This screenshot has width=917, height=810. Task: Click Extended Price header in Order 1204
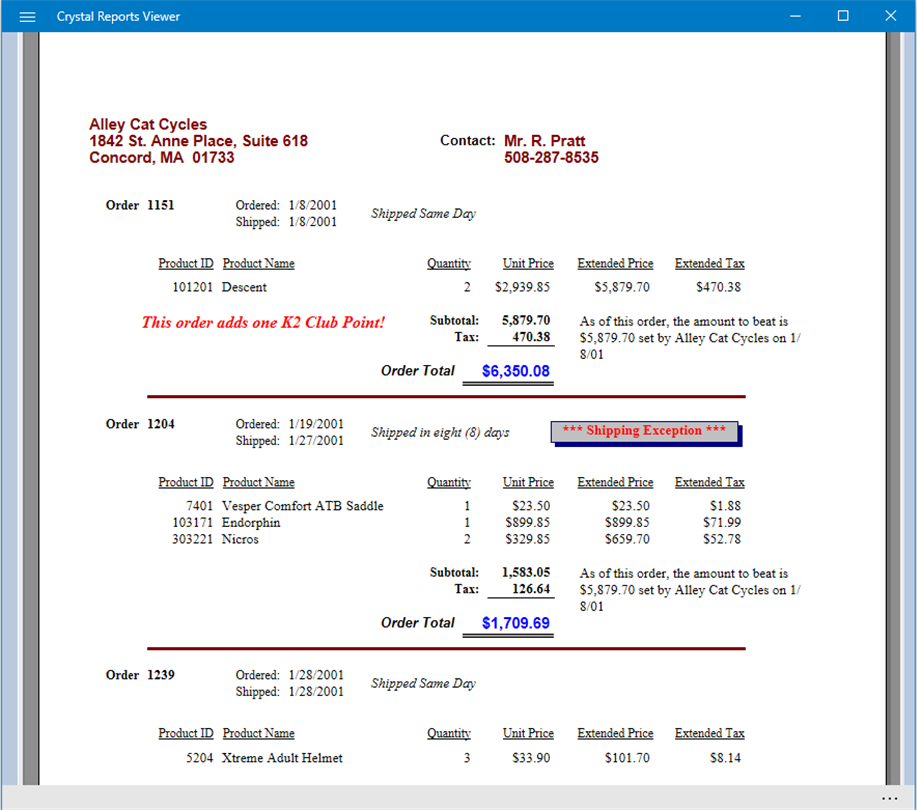coord(615,482)
